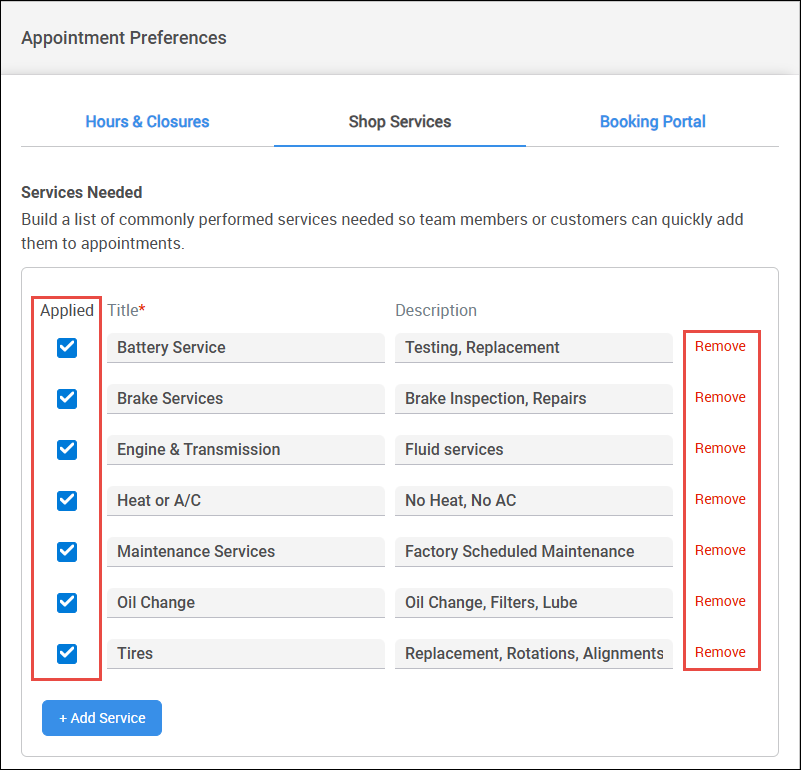Edit Replacement, Rotations, Alignments description field

click(534, 654)
